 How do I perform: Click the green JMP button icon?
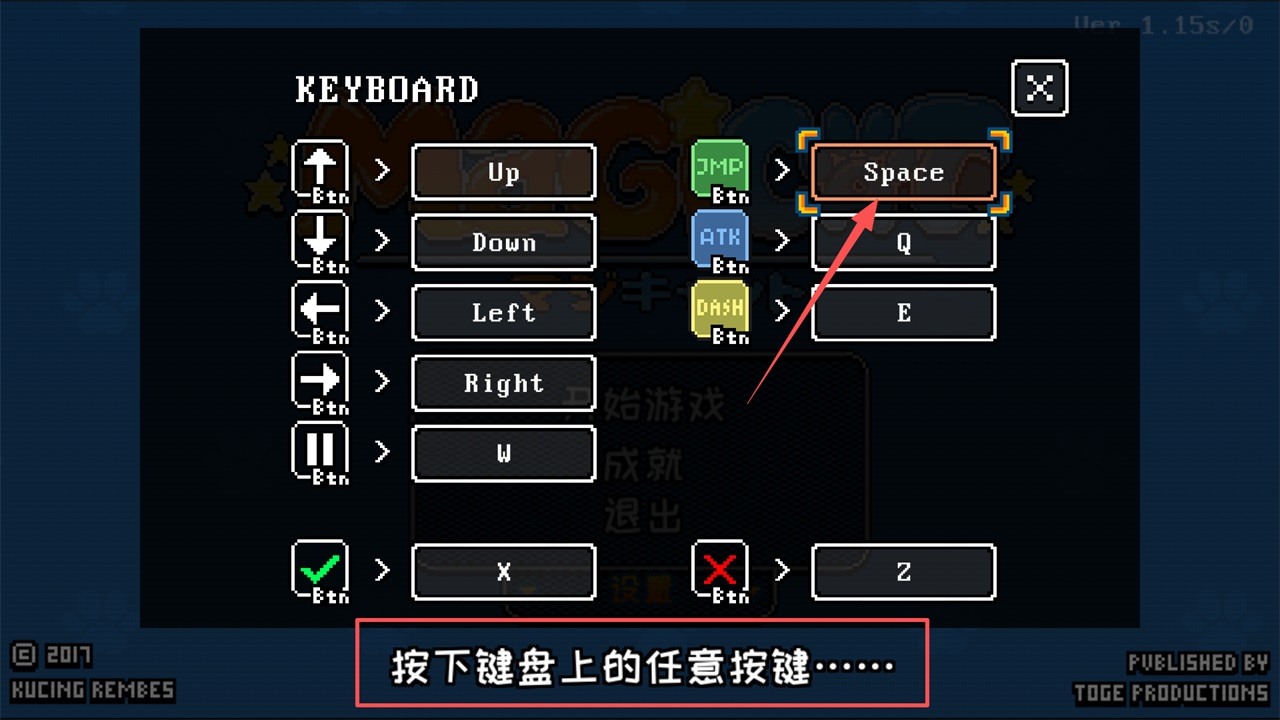720,171
